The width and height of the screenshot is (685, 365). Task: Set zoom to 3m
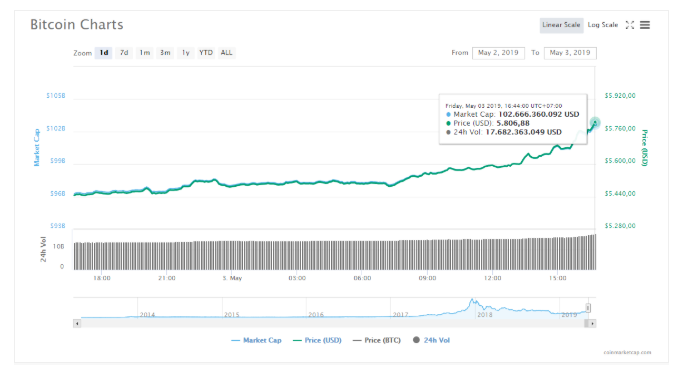pos(165,53)
